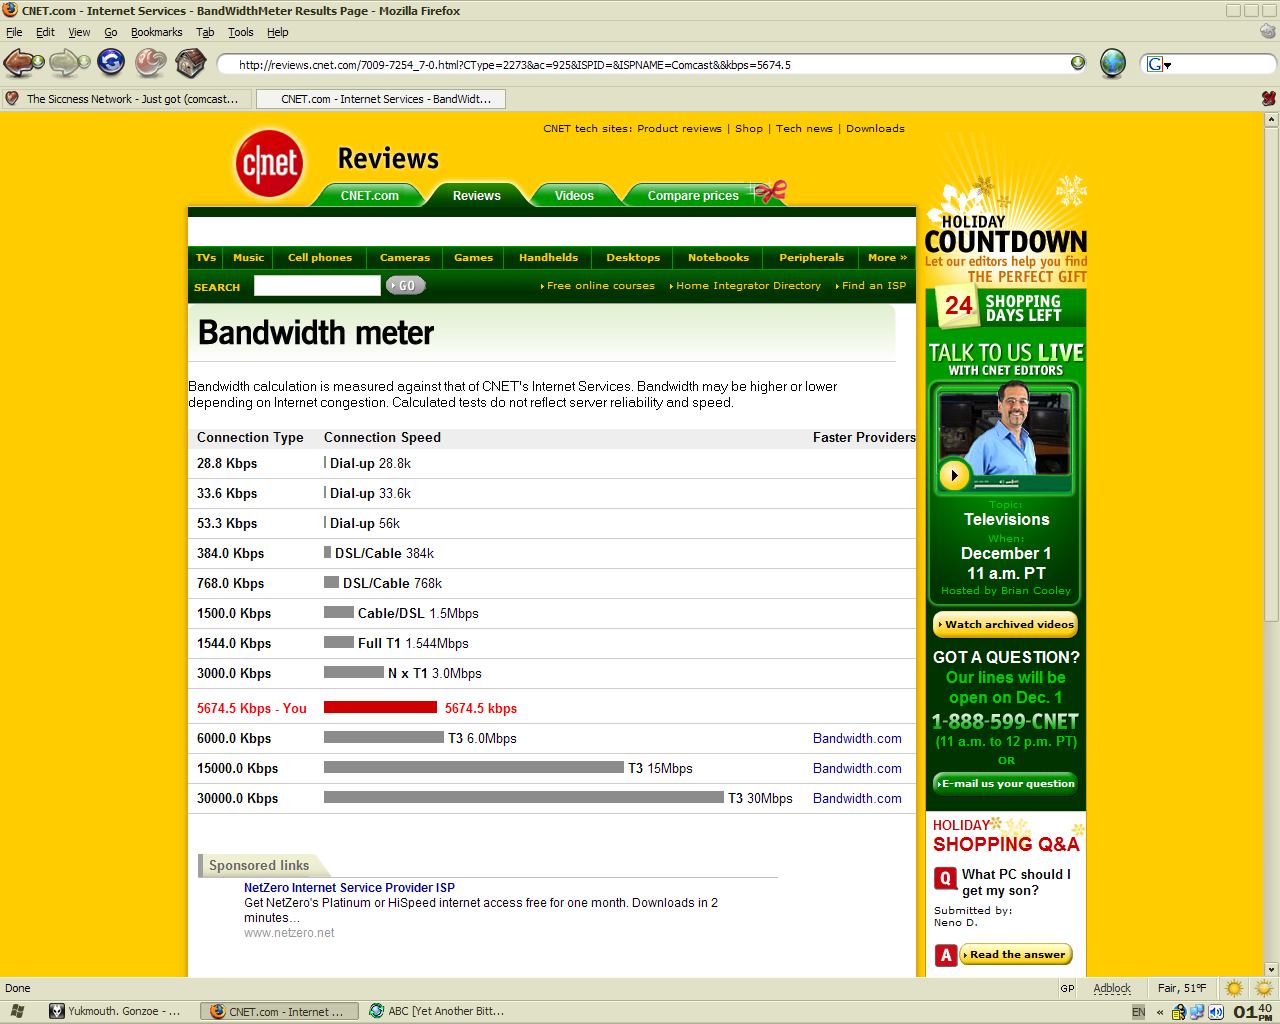The image size is (1280, 1024).
Task: Click the Read the answer button
Action: tap(1016, 955)
